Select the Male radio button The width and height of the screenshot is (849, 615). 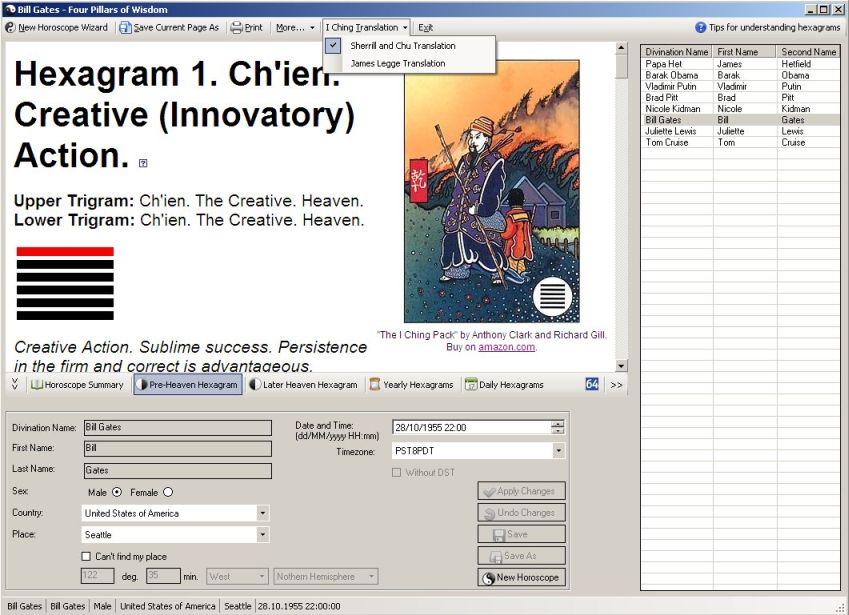[117, 492]
